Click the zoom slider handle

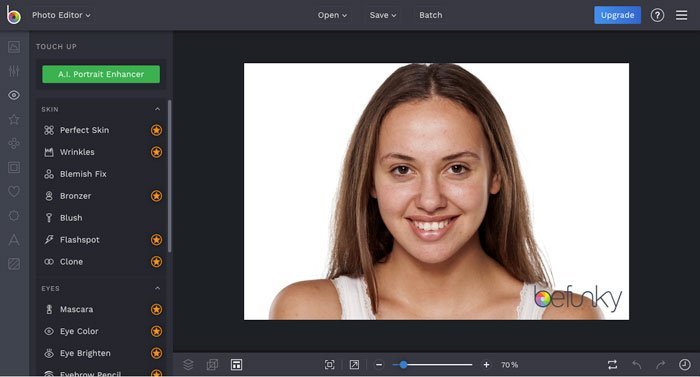(403, 365)
